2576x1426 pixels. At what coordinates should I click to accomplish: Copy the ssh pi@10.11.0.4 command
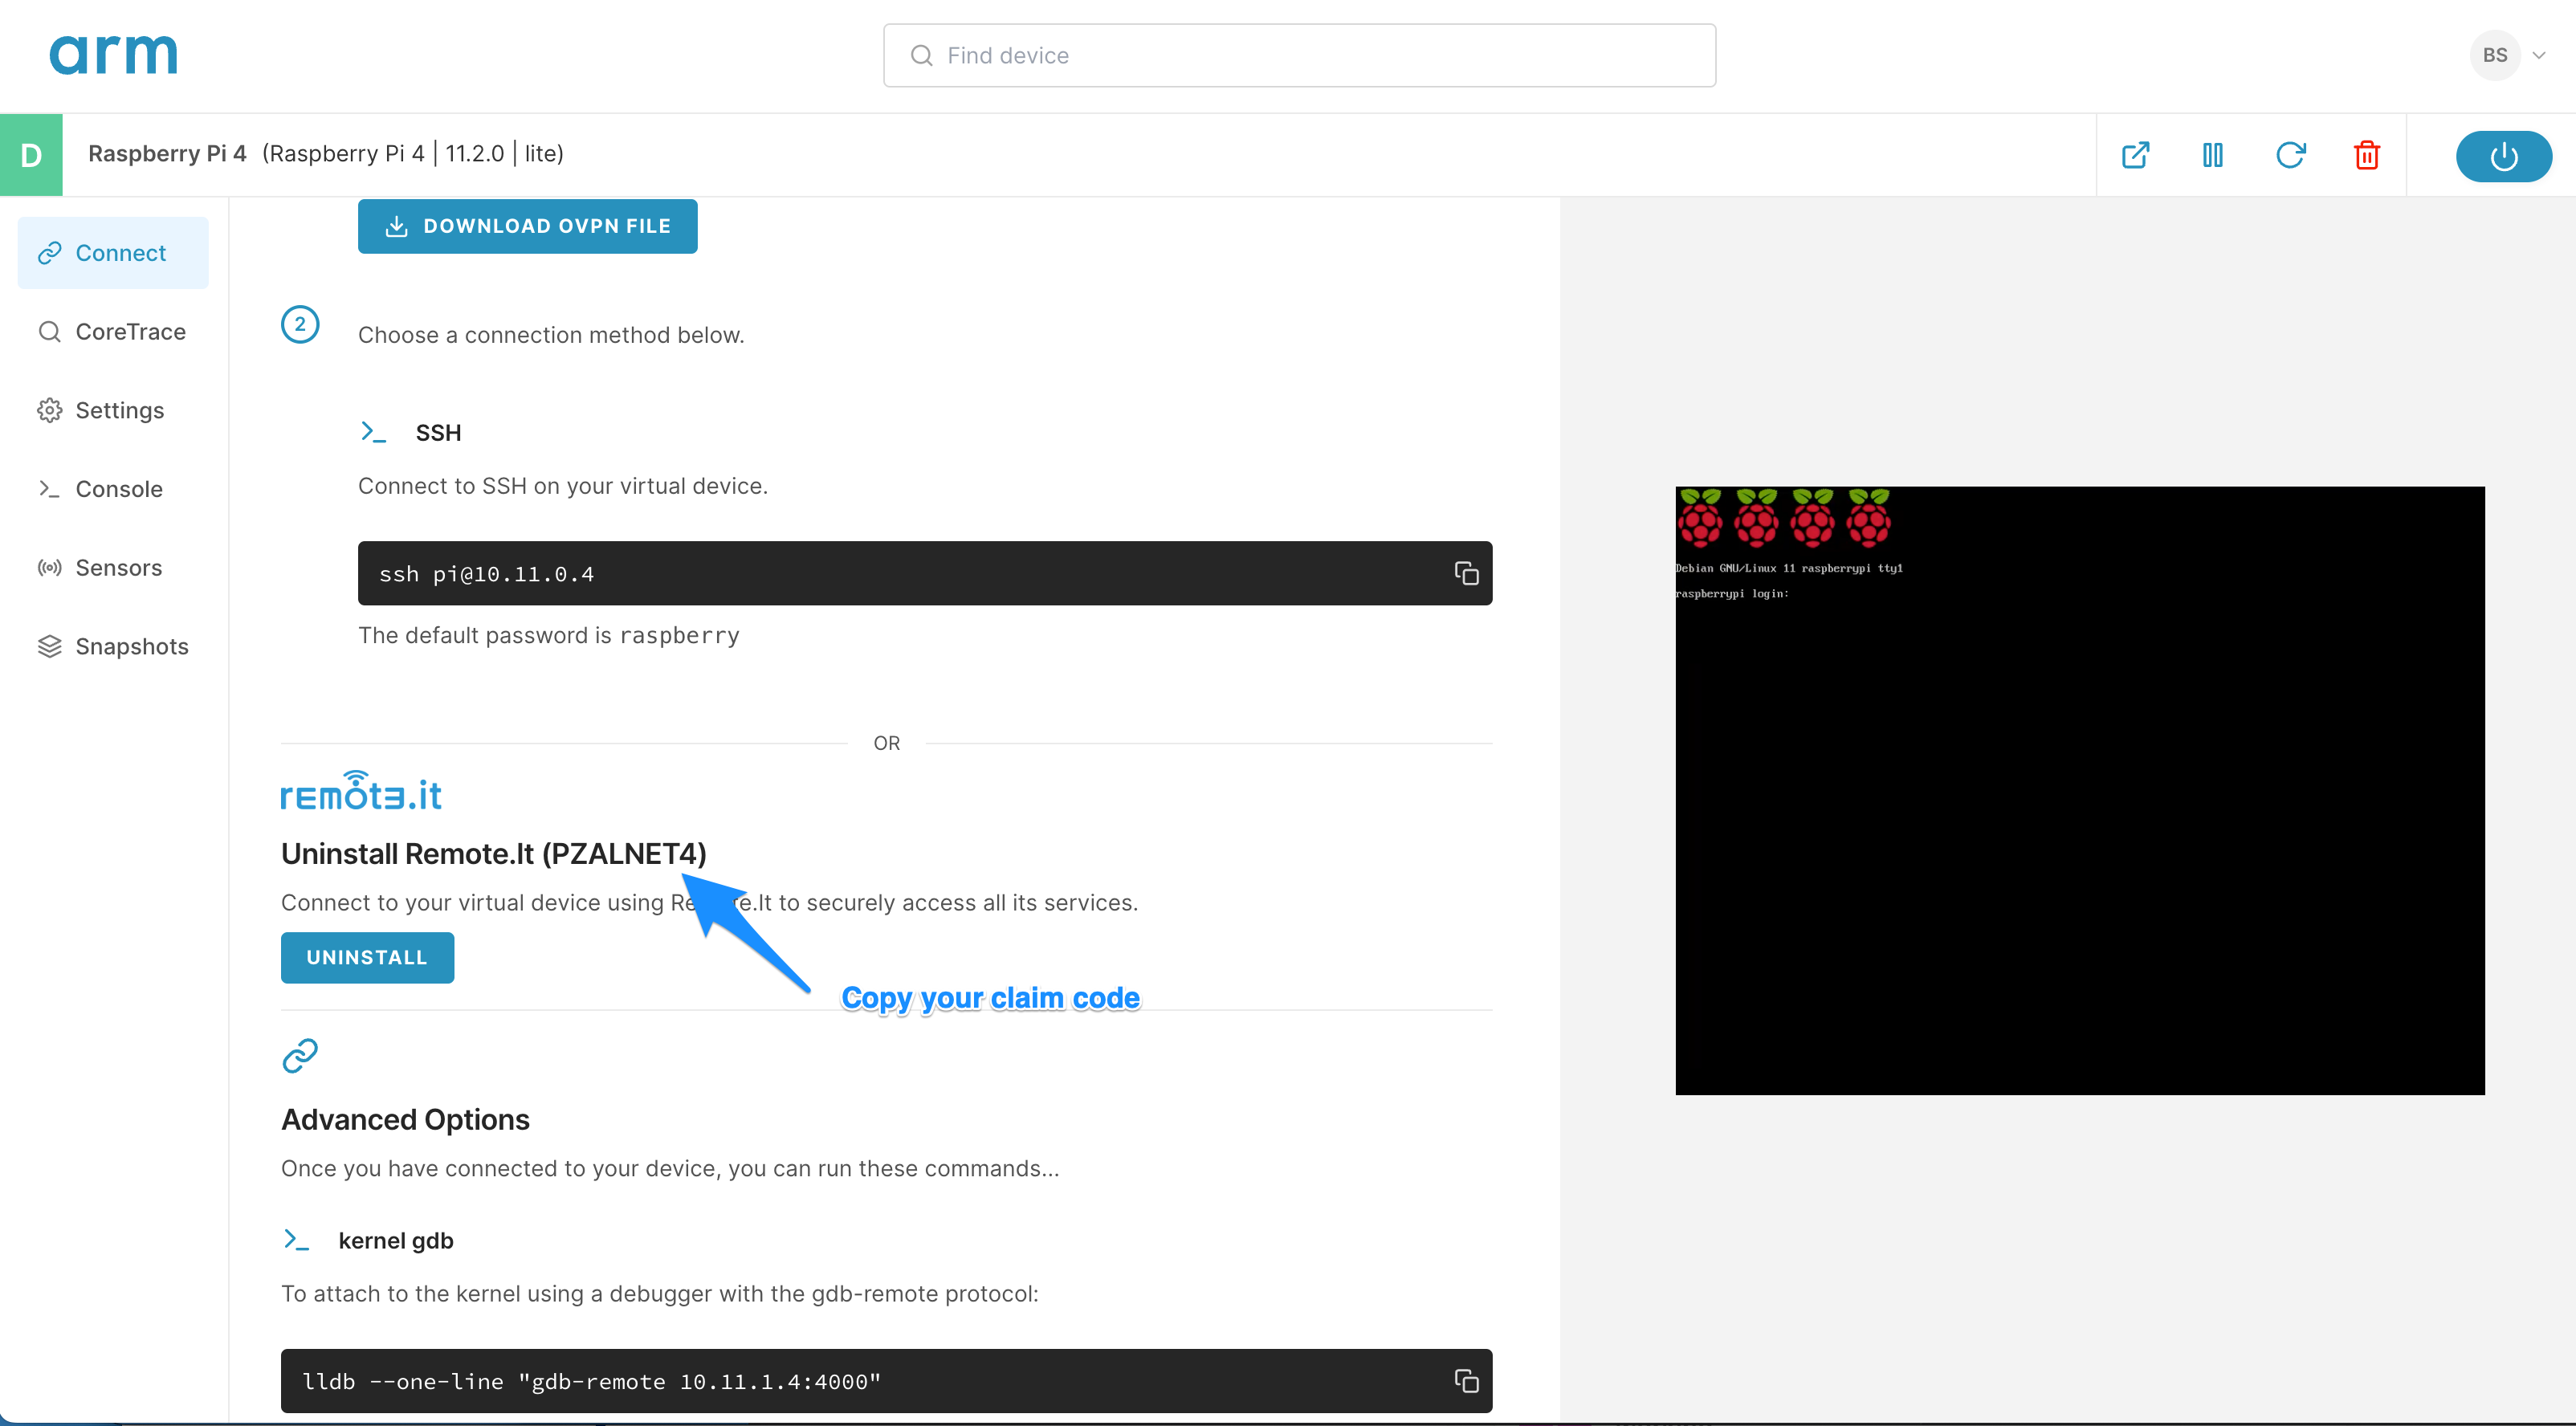tap(1466, 573)
